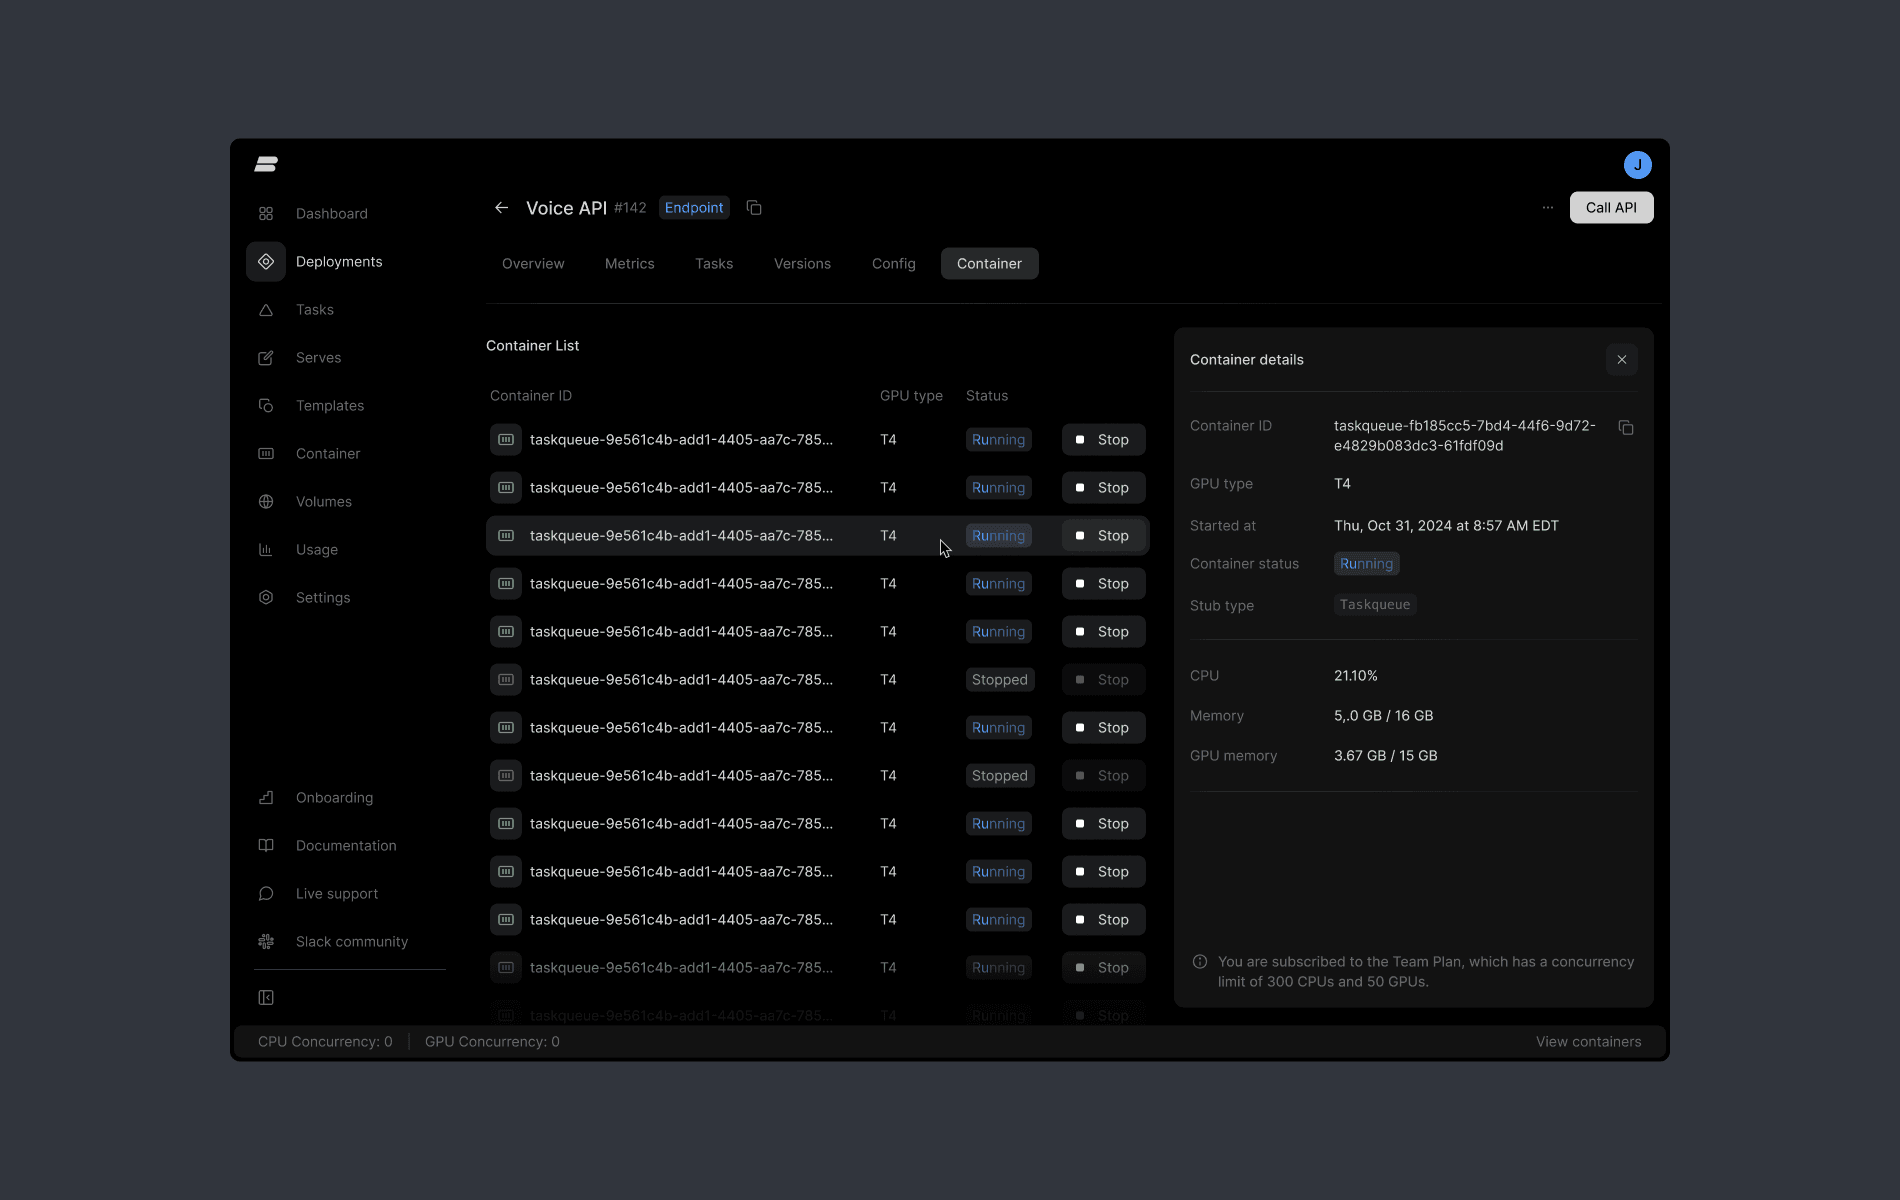
Task: Open the Tasks tab of Voice API
Action: pyautogui.click(x=714, y=264)
